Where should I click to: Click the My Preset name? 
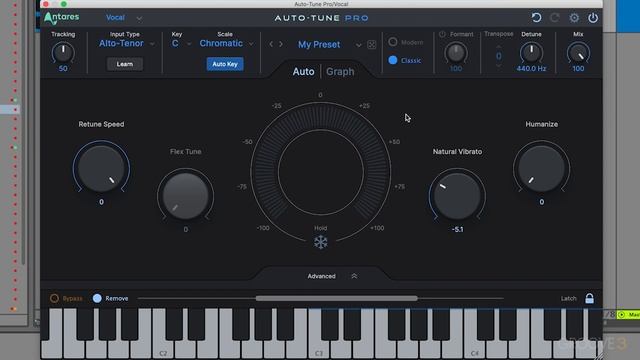(x=319, y=44)
